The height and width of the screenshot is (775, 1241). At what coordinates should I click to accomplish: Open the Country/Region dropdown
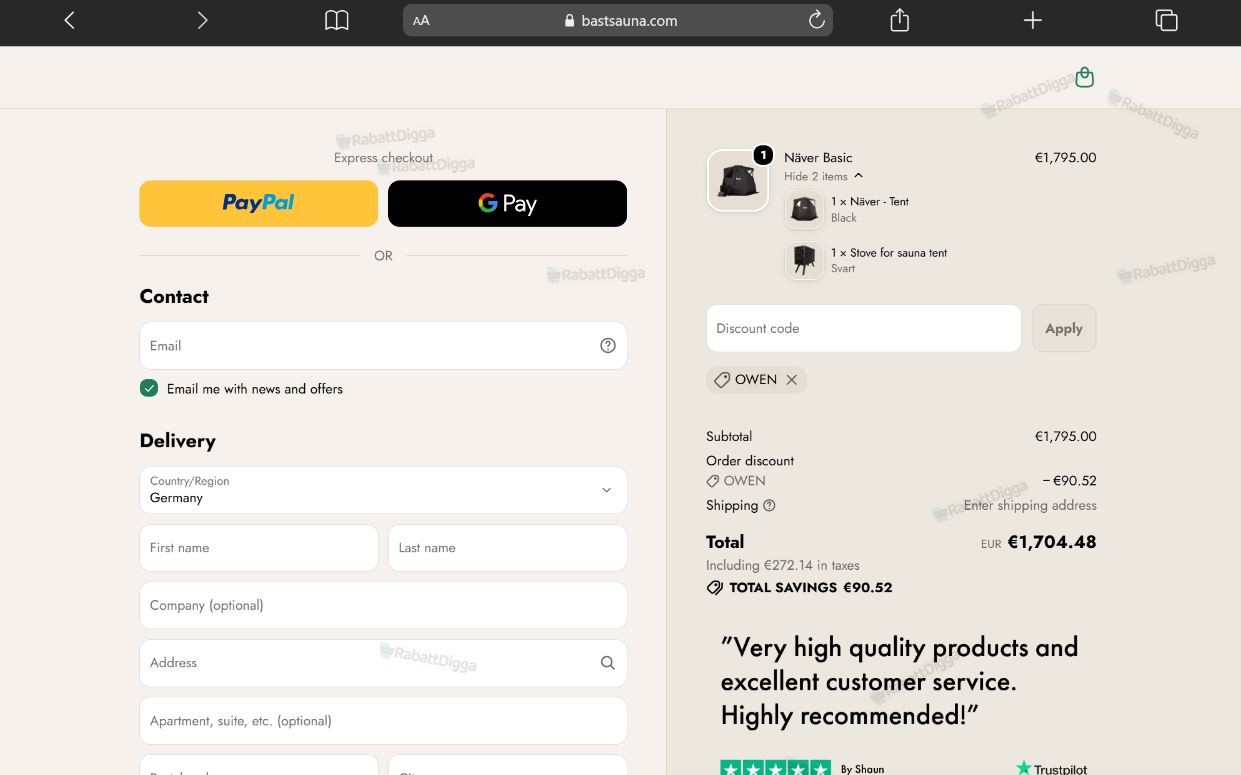click(x=383, y=490)
